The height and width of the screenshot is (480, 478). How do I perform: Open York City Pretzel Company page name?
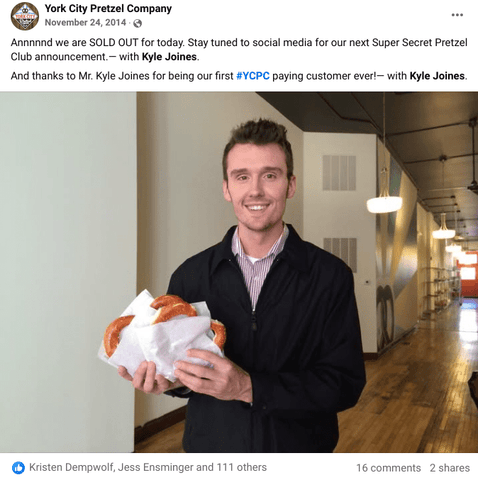coord(108,8)
